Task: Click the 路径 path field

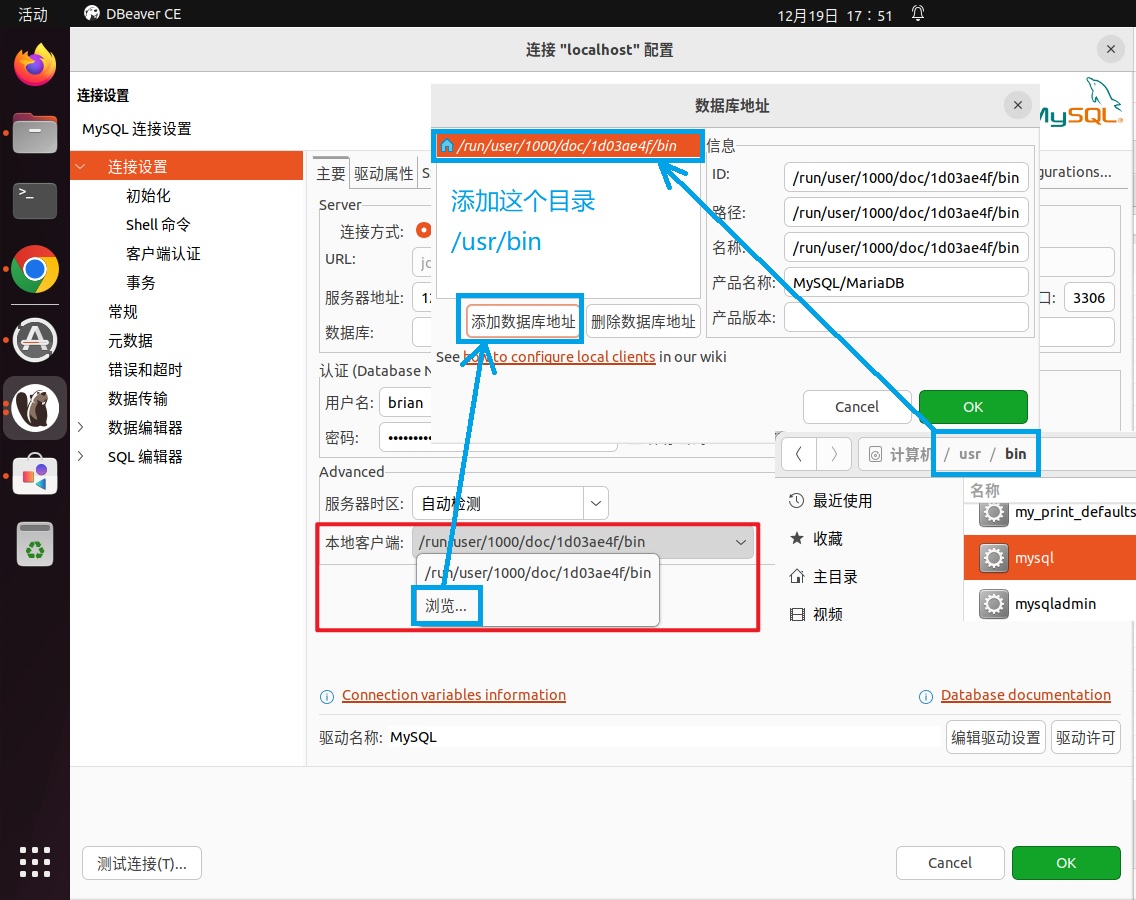Action: point(906,213)
